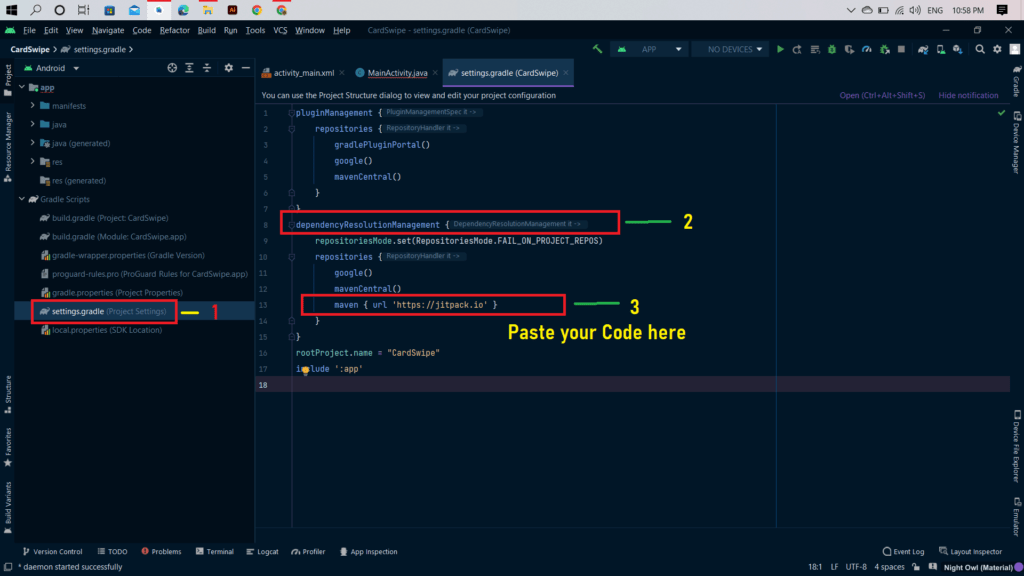Click the Hide notification link
Screen dimensions: 1024x576
[x=967, y=96]
